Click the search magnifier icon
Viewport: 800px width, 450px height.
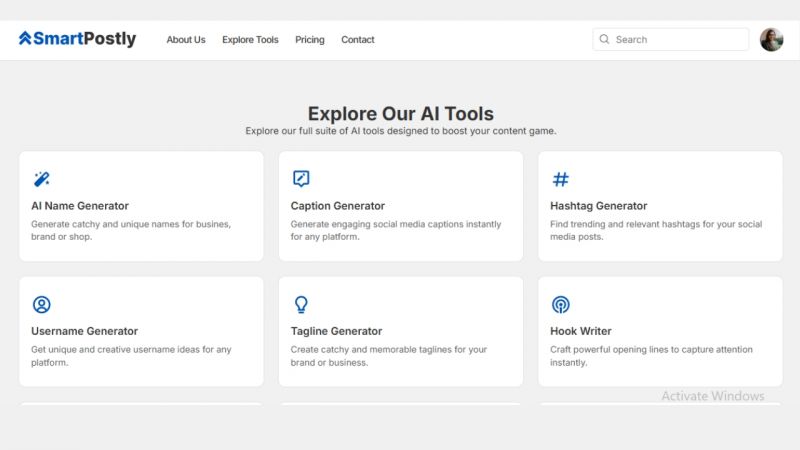point(604,39)
